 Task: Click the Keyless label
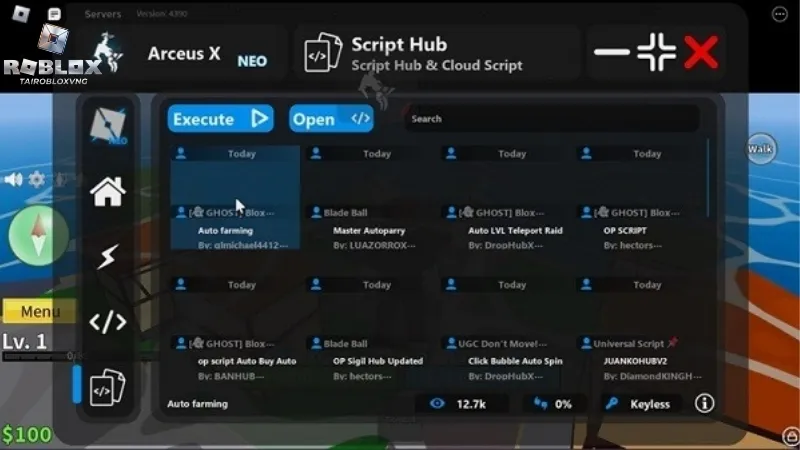(x=650, y=404)
